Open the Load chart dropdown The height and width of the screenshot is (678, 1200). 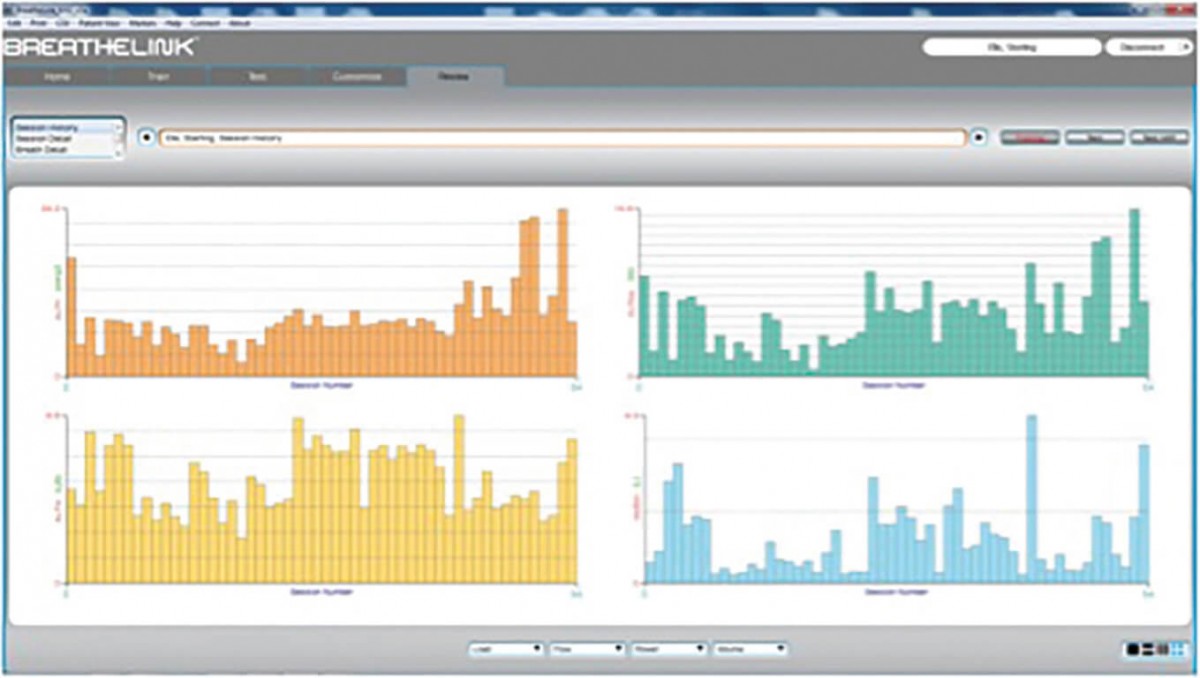tap(507, 649)
